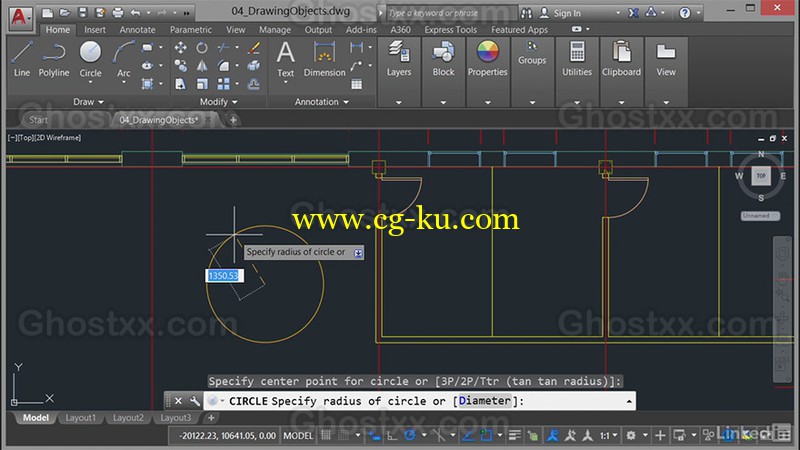Click the Diameter option in command line
800x450 pixels.
point(484,401)
